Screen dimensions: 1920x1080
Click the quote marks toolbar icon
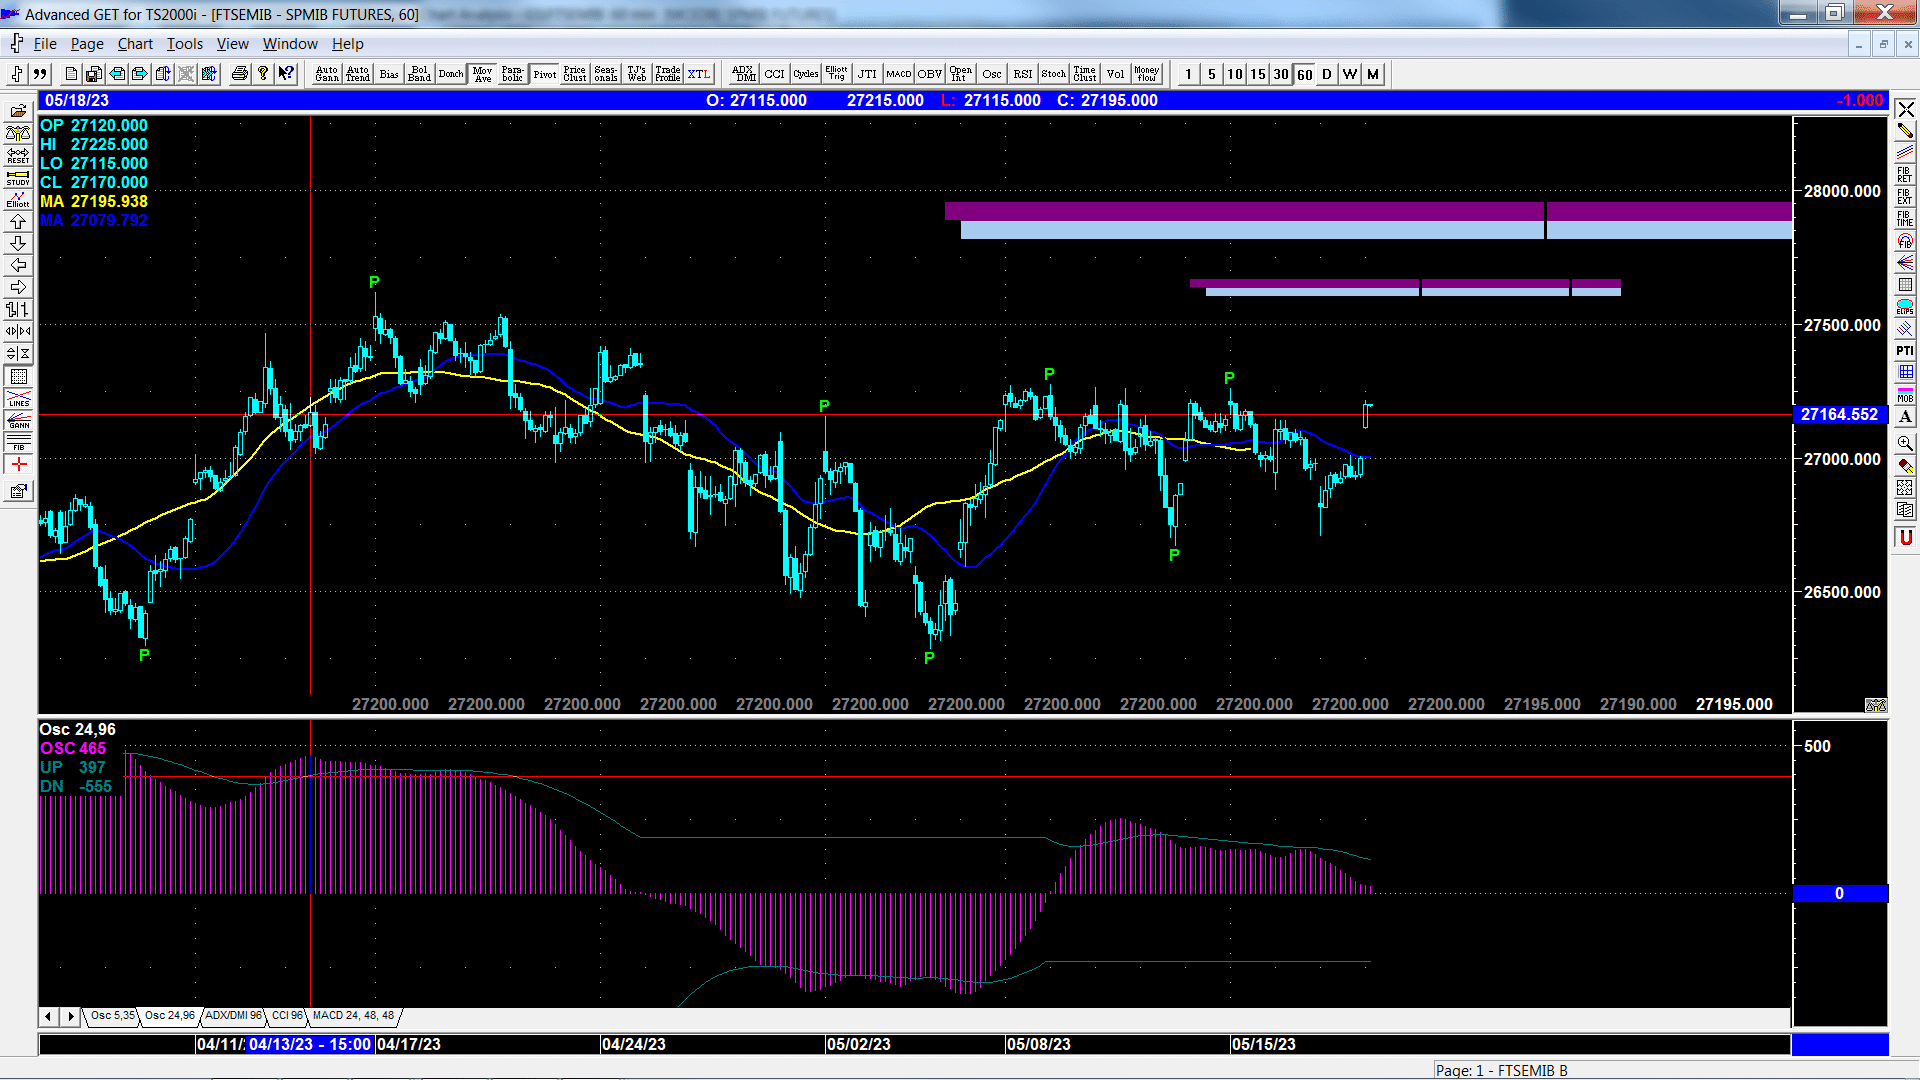[x=40, y=74]
